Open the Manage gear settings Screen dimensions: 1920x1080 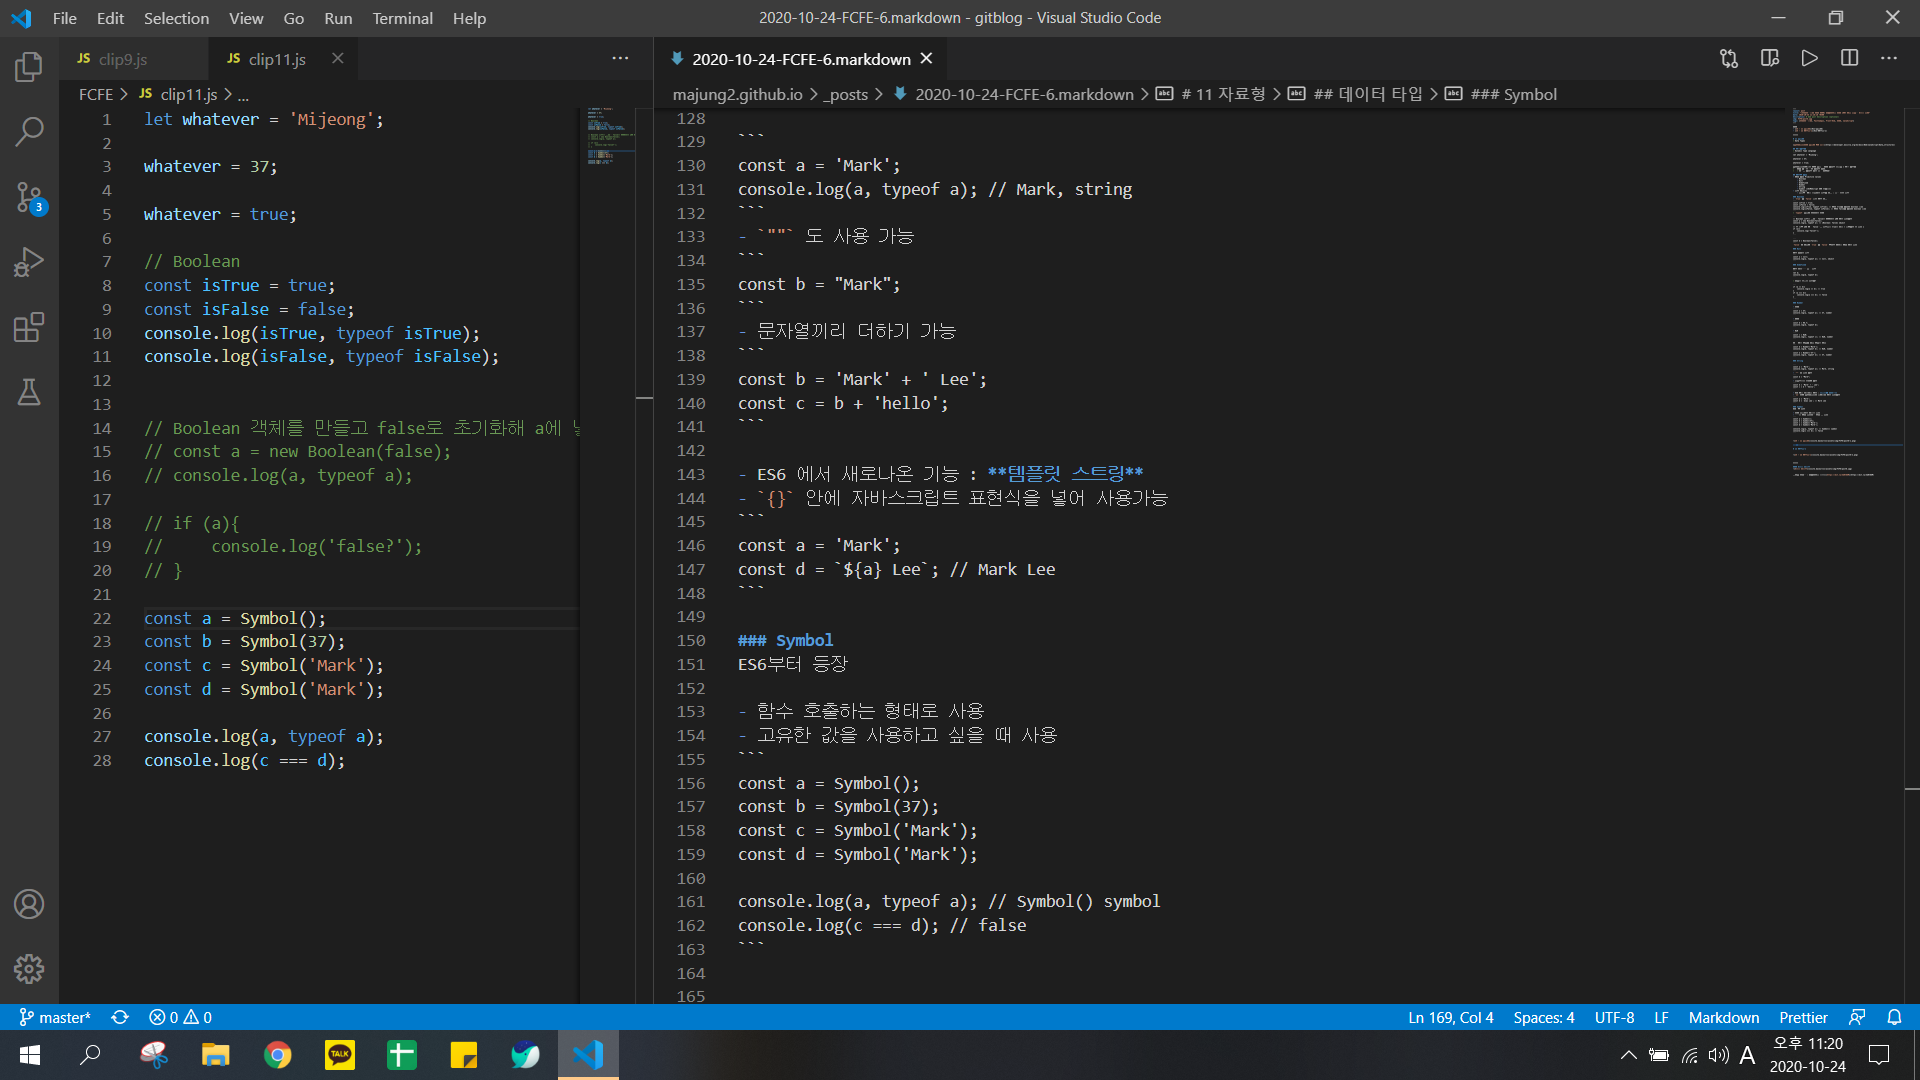tap(29, 968)
